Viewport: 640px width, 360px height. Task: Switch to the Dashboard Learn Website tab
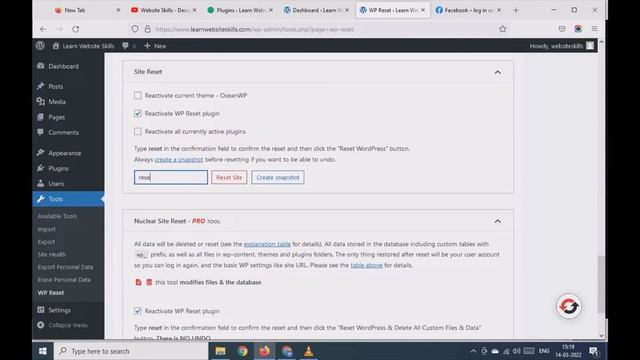[316, 10]
